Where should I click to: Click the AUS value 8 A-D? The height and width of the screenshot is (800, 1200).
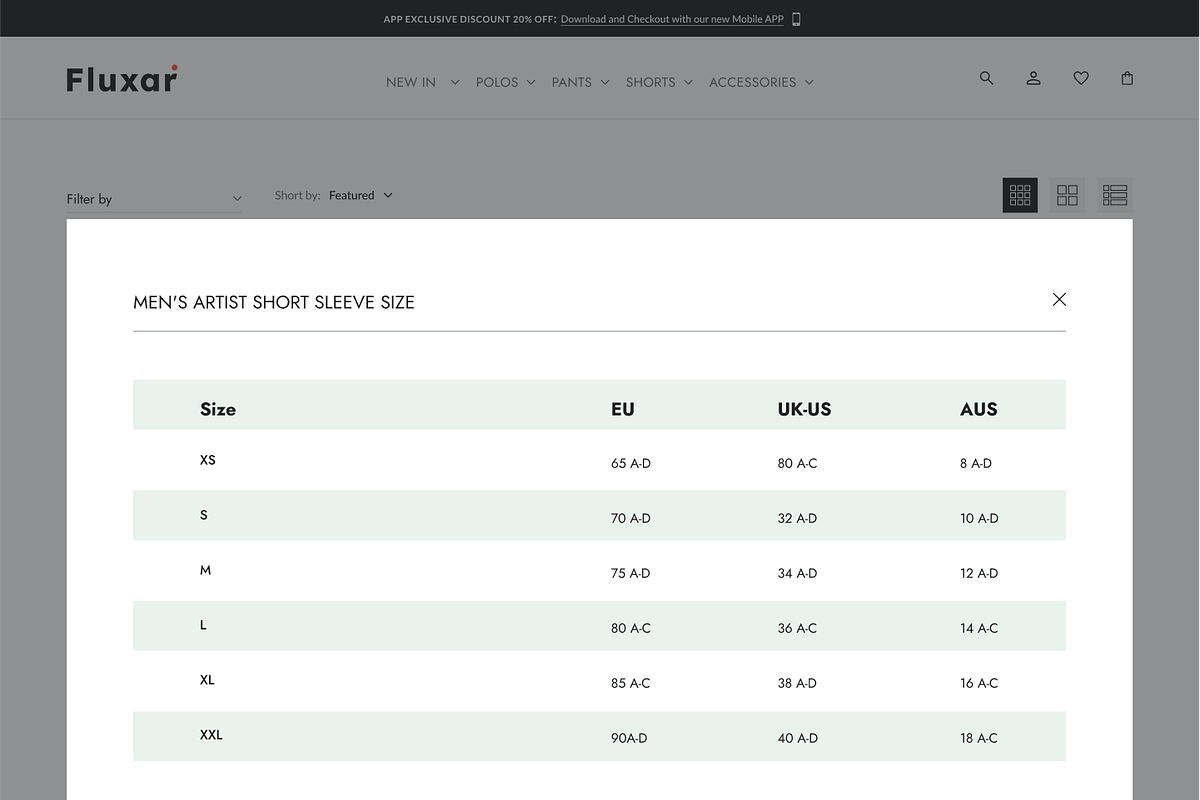(x=976, y=463)
